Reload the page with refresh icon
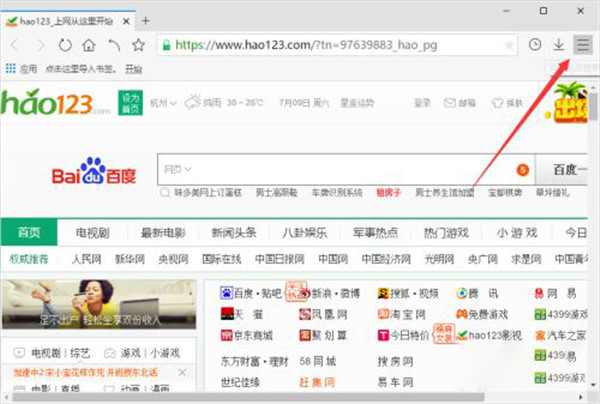The image size is (600, 404). click(65, 45)
